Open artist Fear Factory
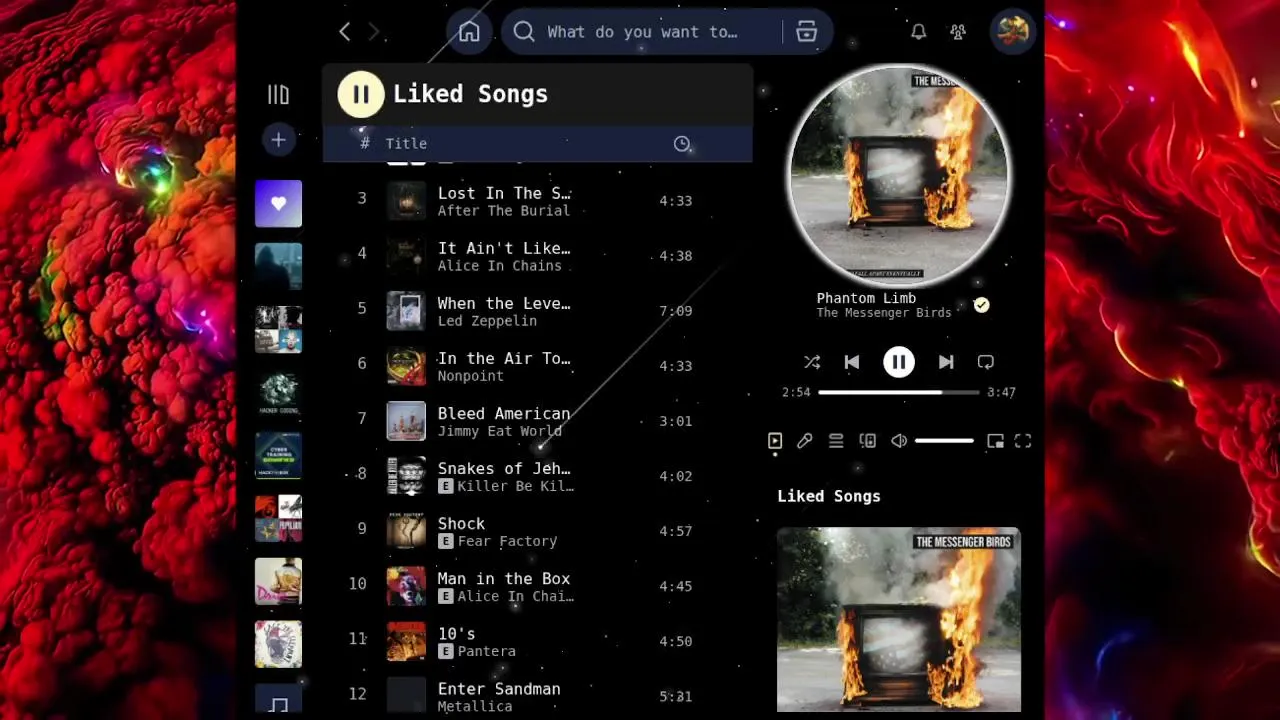1280x720 pixels. tap(507, 541)
